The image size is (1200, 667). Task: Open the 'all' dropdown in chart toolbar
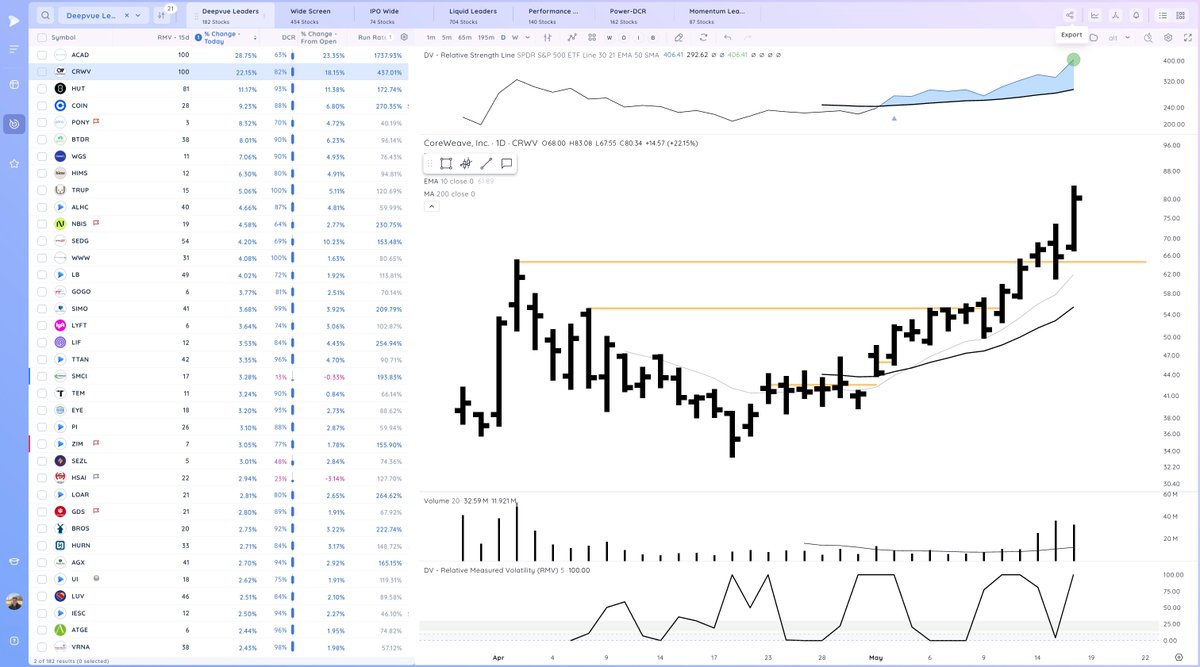point(1117,37)
